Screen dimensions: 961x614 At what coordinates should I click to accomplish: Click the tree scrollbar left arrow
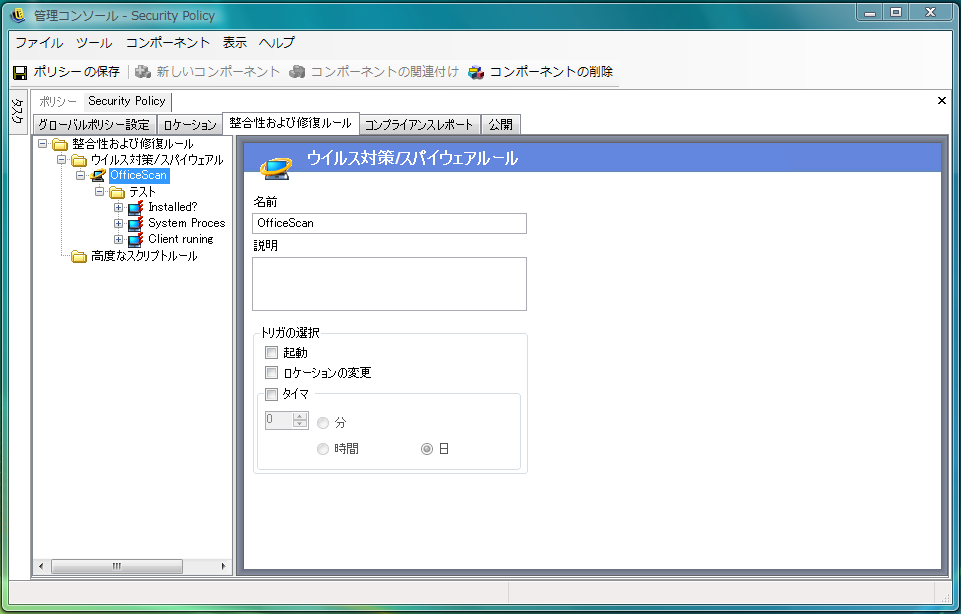(41, 567)
